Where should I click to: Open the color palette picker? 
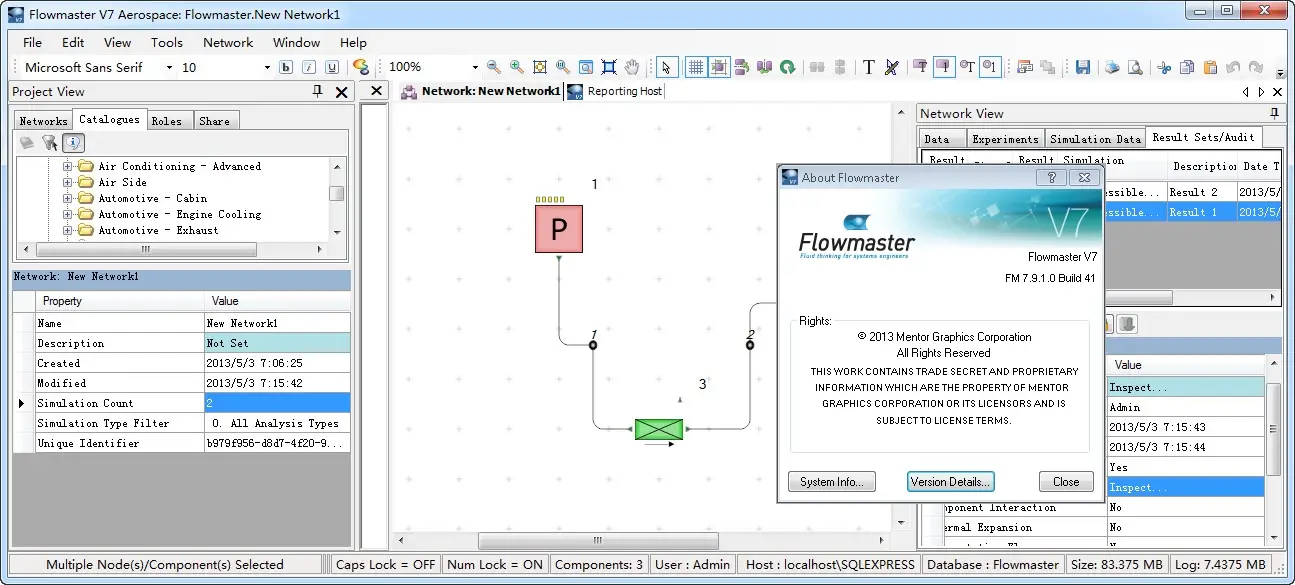[361, 67]
